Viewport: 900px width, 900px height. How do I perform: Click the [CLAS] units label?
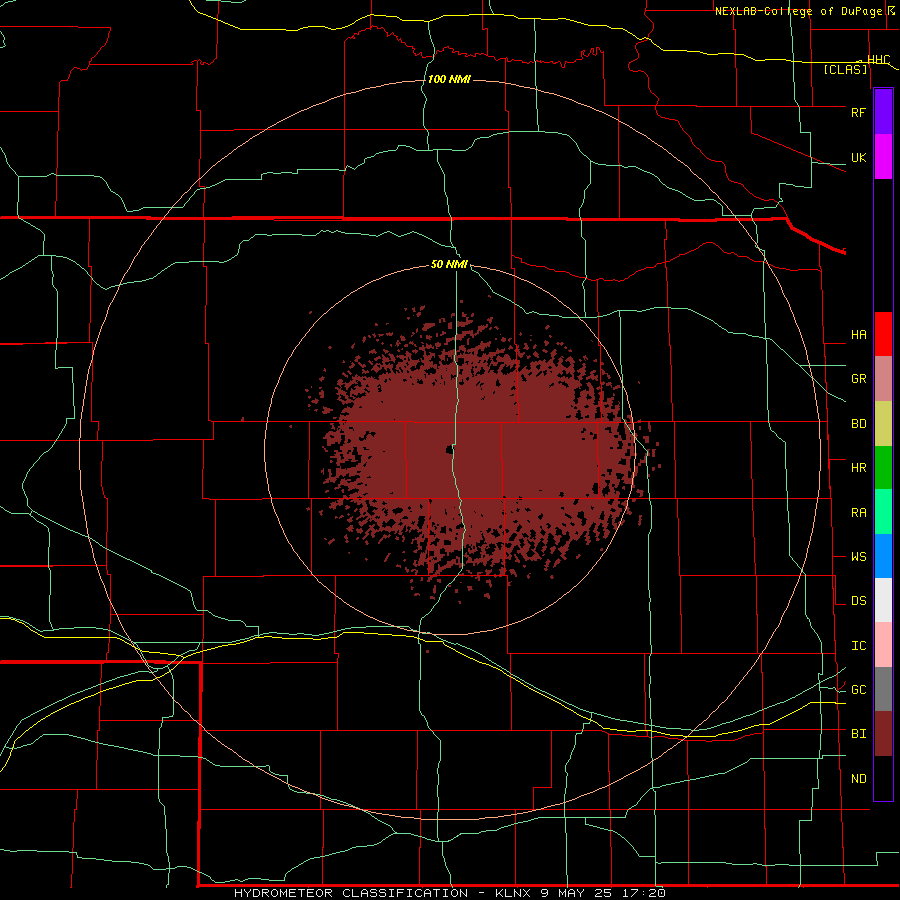(845, 70)
